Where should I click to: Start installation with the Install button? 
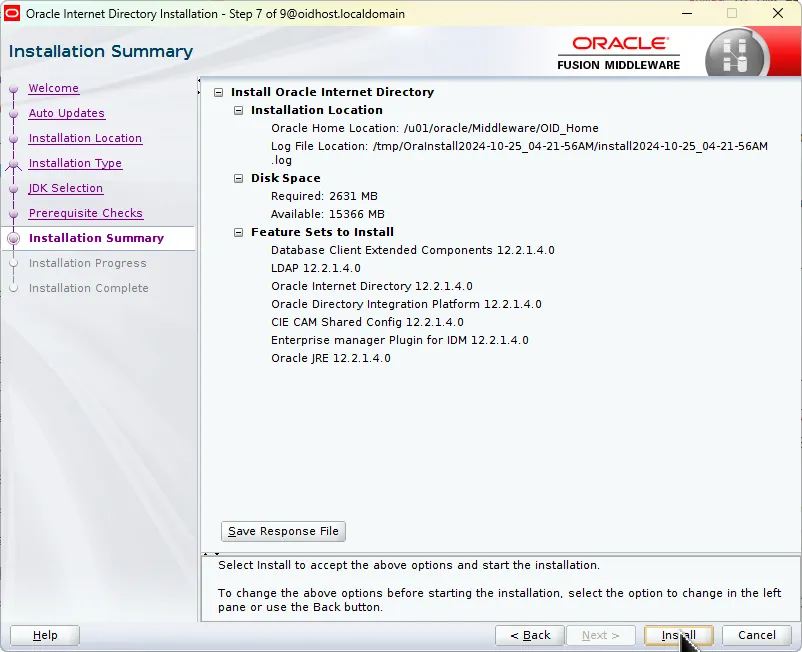tap(679, 635)
